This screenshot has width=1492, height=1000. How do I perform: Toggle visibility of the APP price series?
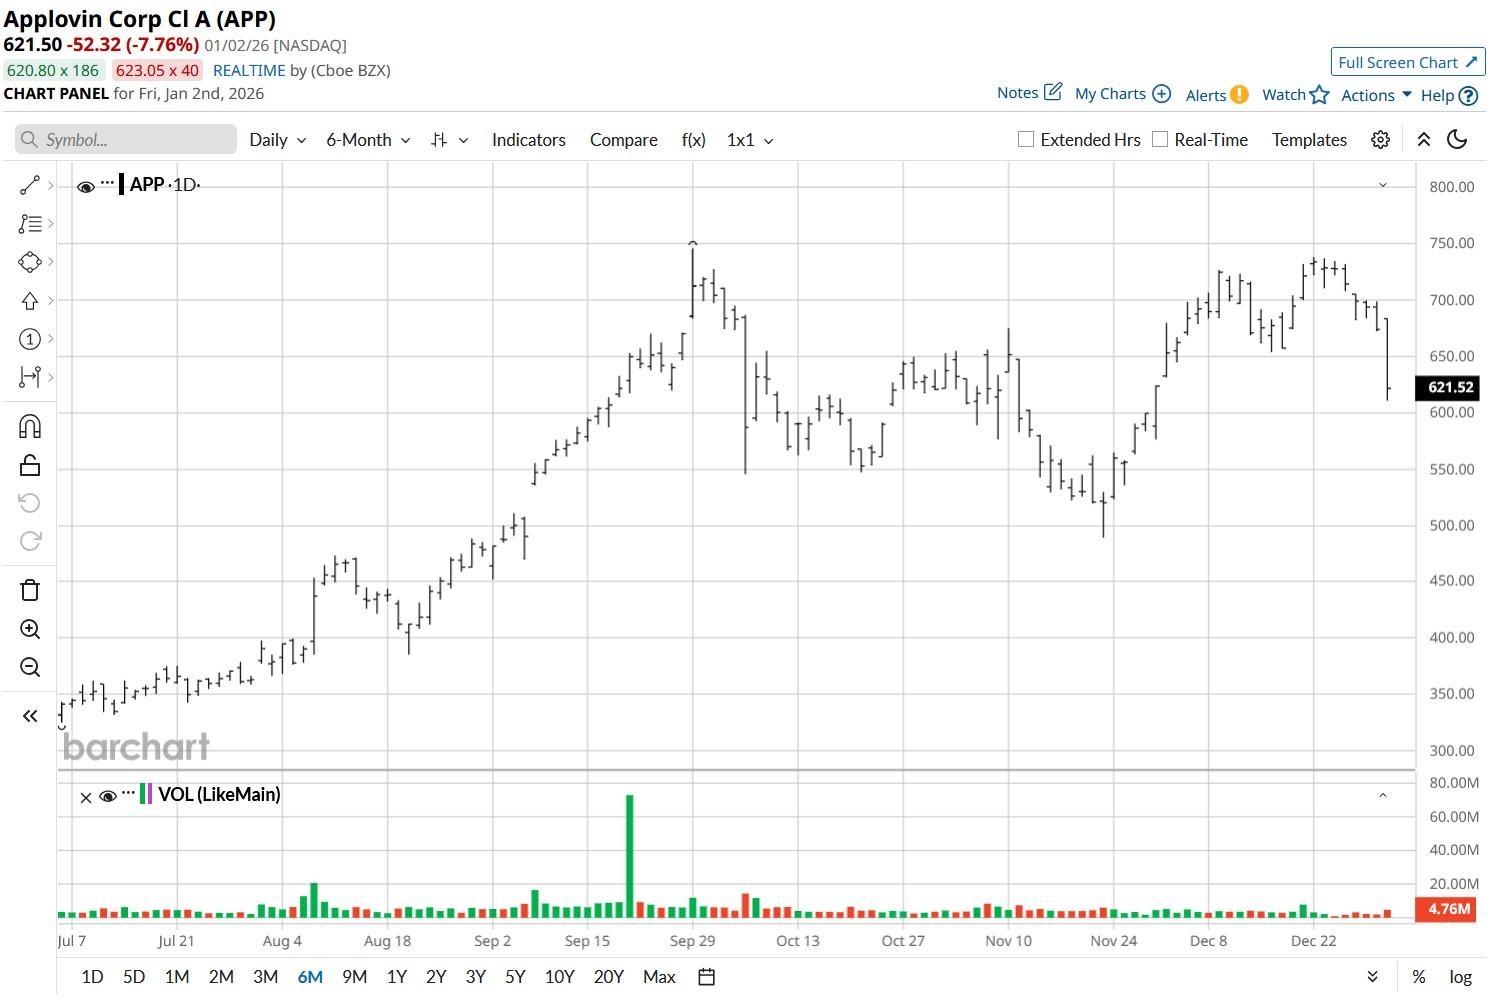point(86,186)
